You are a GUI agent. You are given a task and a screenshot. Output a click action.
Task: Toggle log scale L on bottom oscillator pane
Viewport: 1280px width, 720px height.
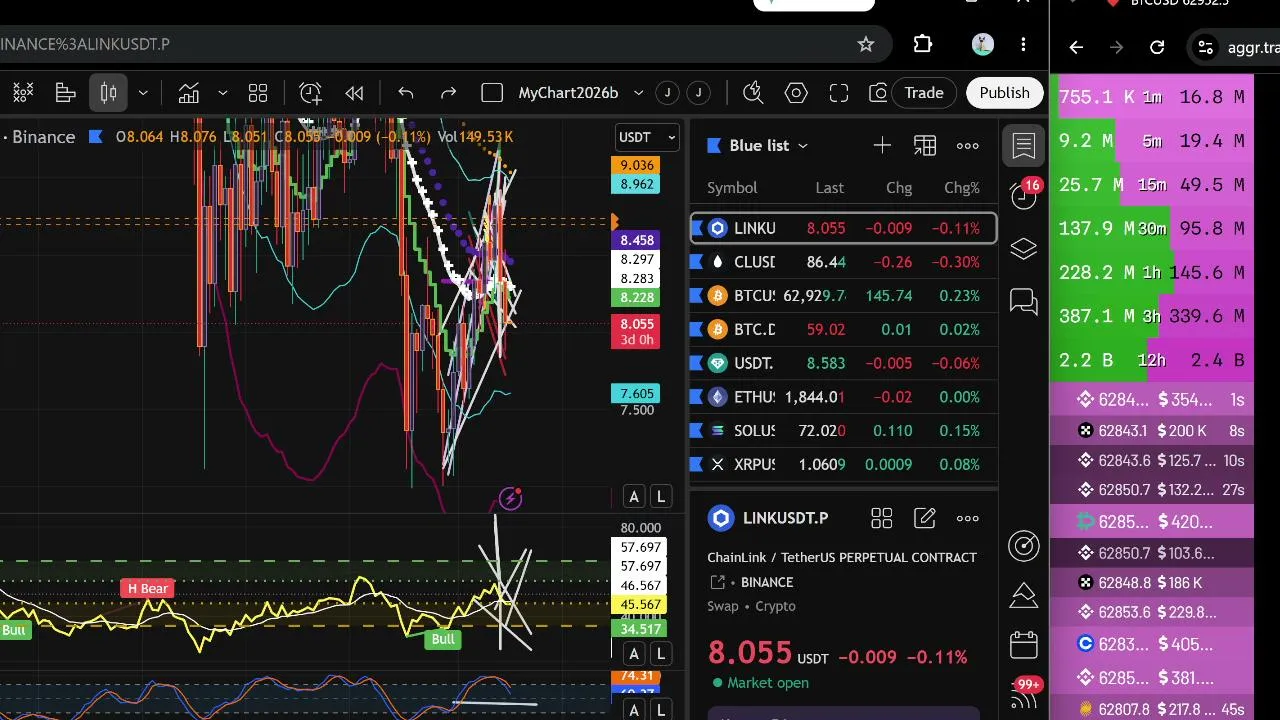[660, 711]
